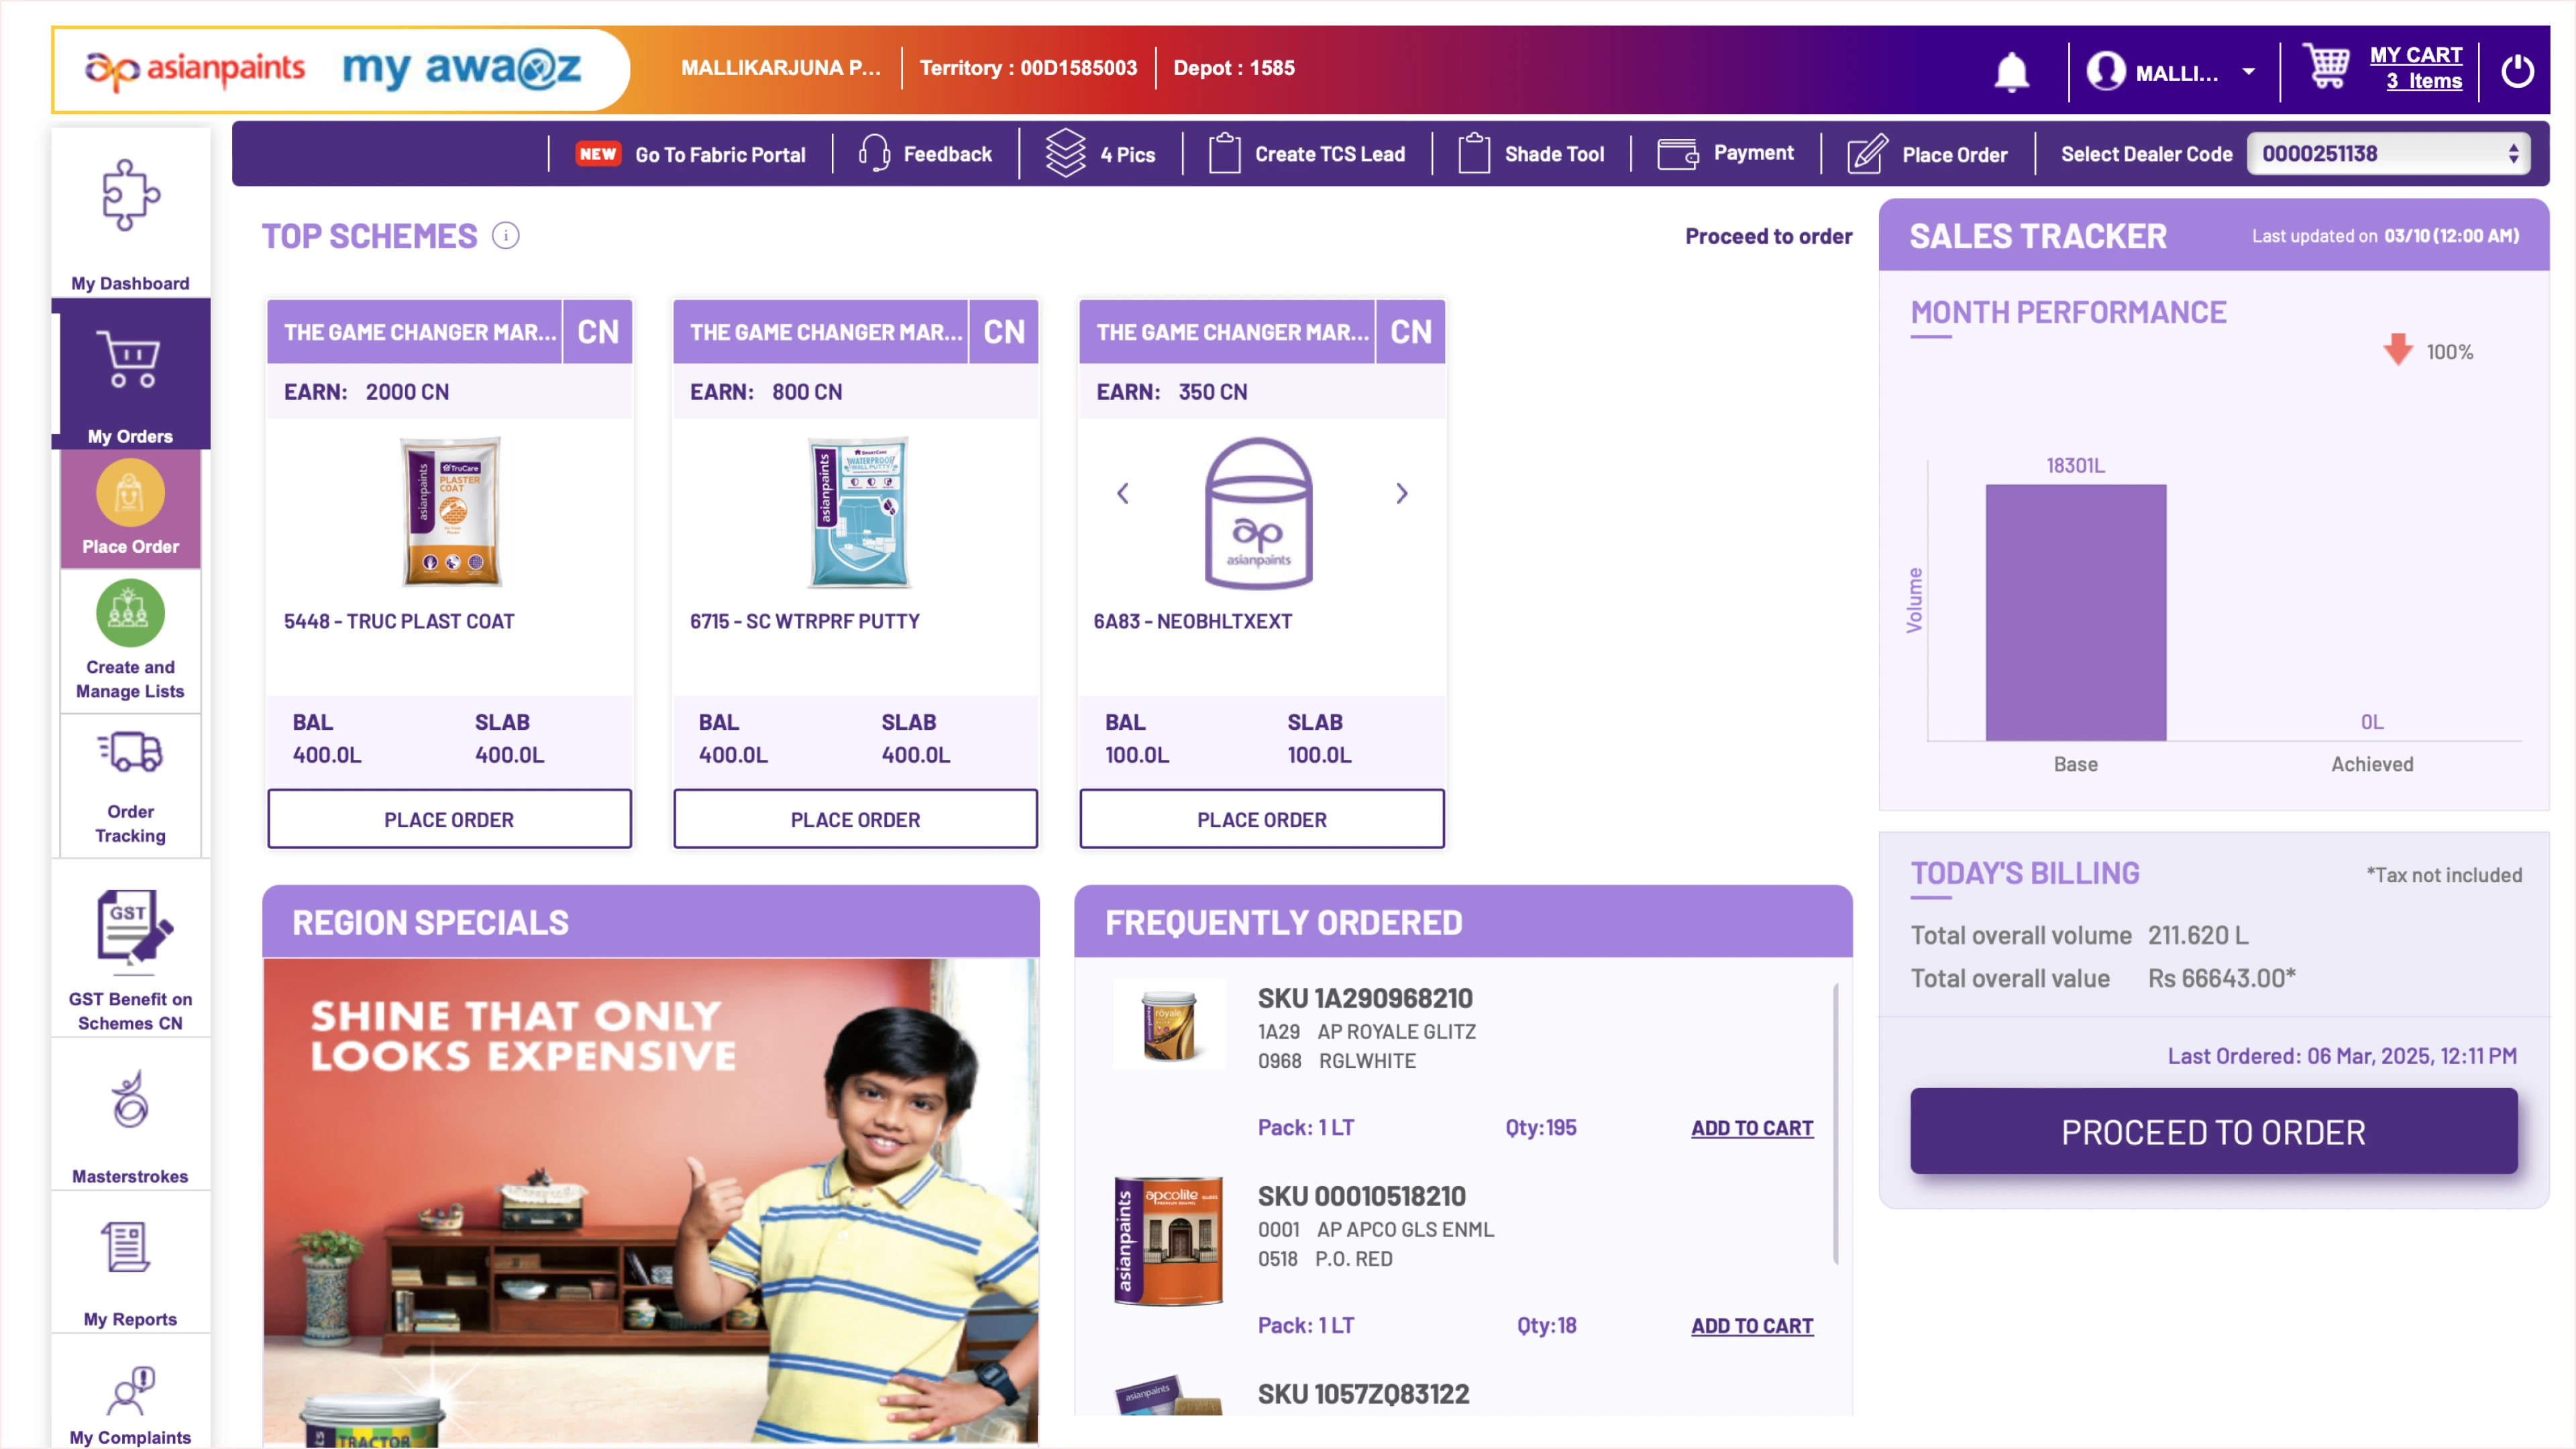The image size is (2576, 1449).
Task: Open Payment menu item
Action: pos(1753,153)
